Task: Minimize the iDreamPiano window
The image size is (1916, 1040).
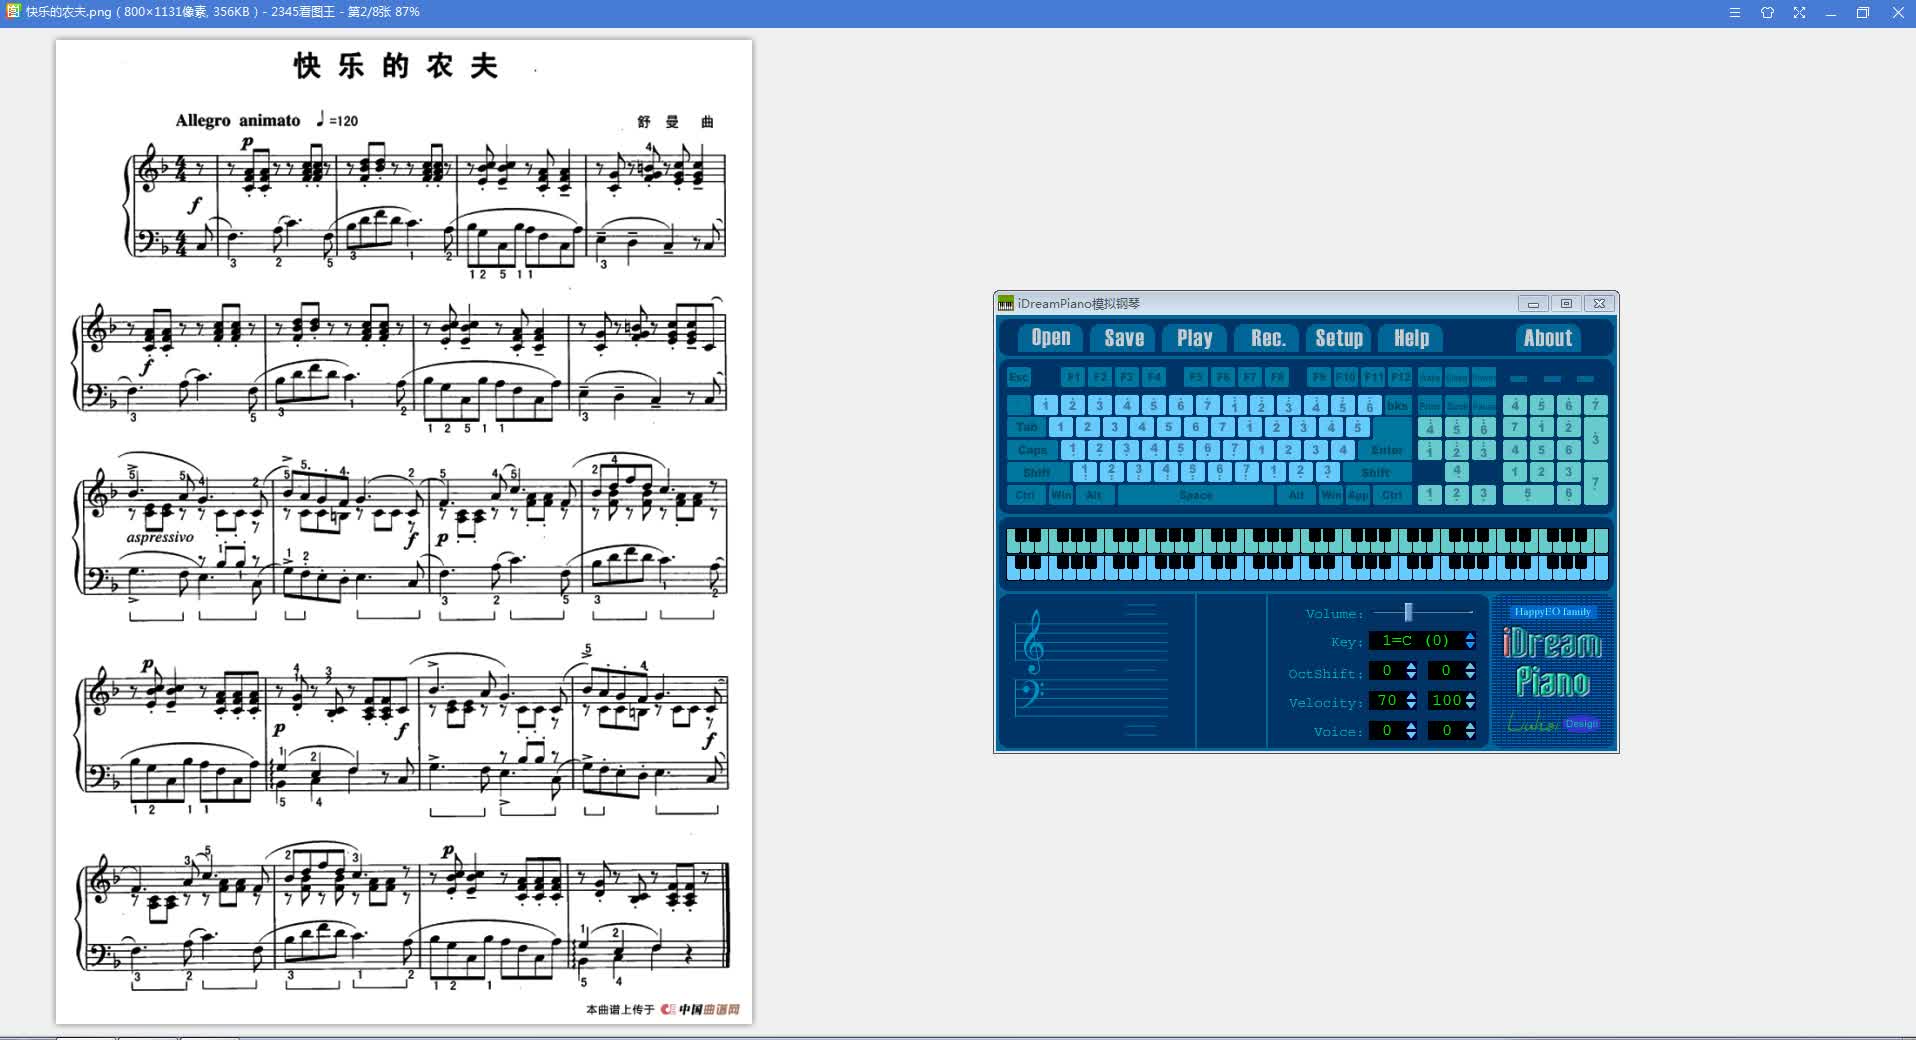Action: (x=1533, y=303)
